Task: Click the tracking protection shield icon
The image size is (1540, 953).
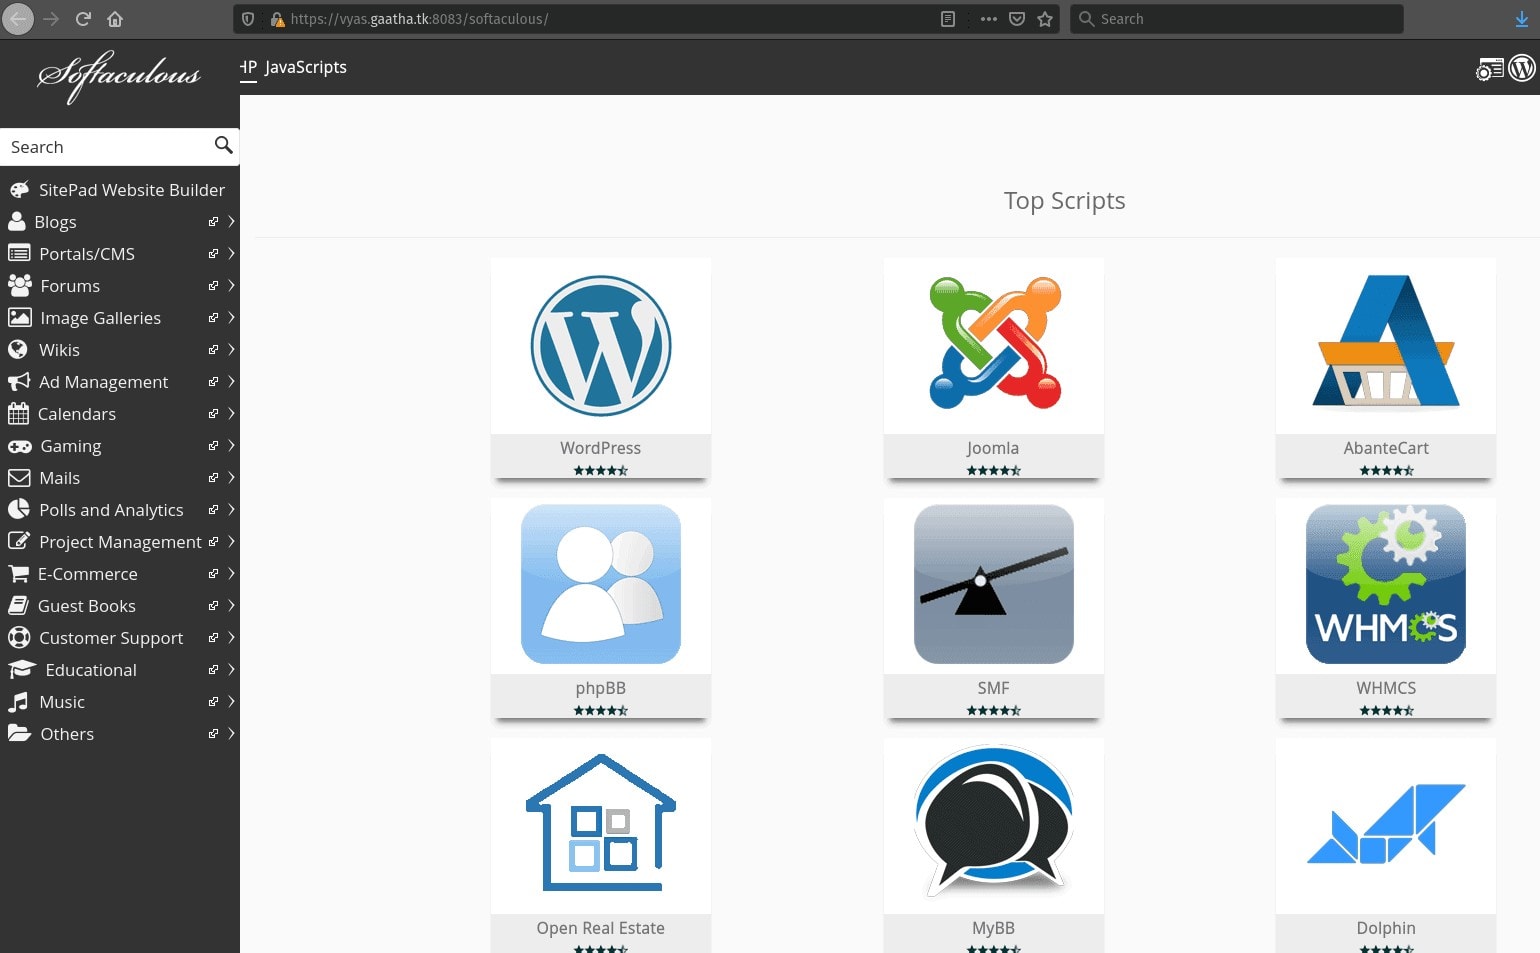Action: (248, 19)
